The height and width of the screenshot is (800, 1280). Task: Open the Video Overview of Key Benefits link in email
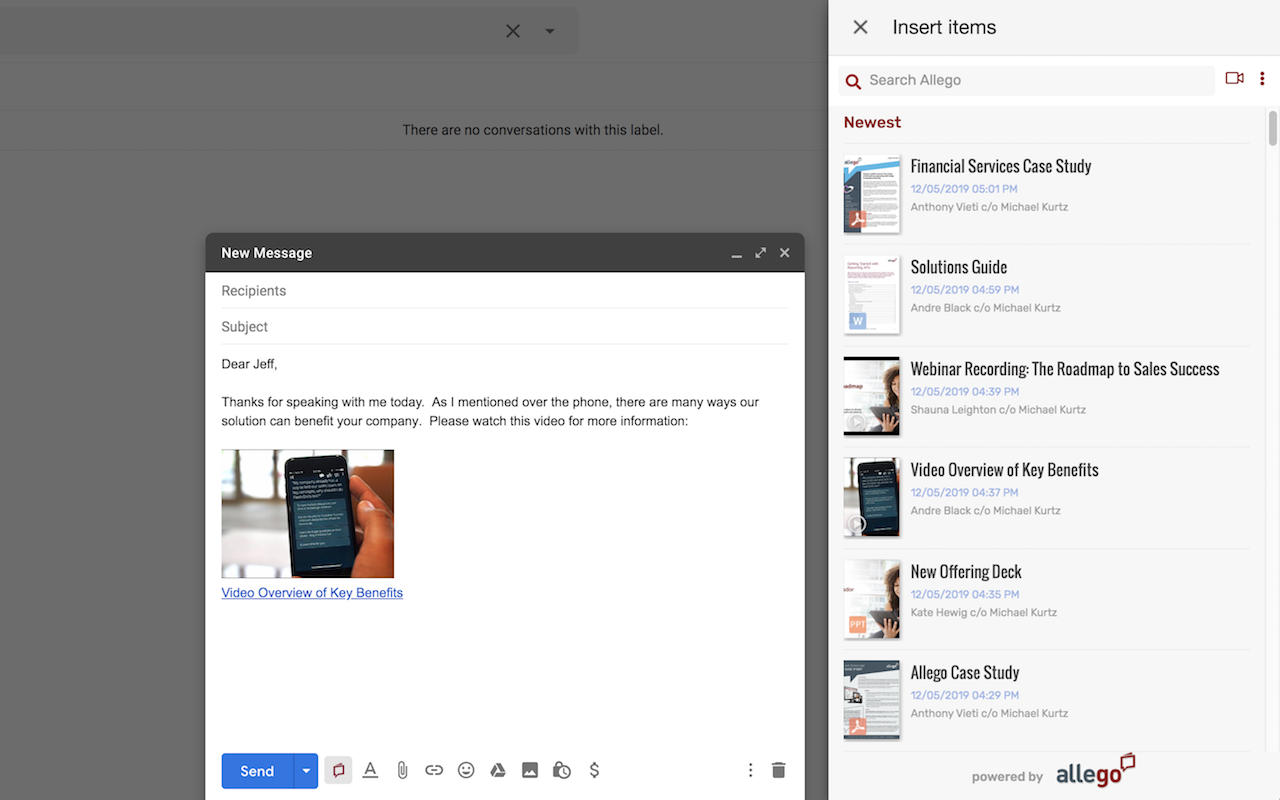click(312, 593)
